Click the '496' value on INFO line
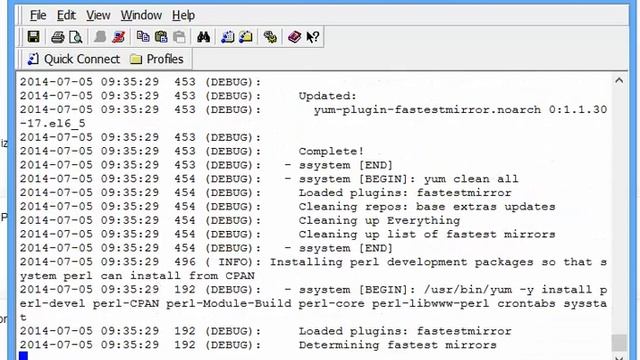640x360 pixels. coord(185,262)
